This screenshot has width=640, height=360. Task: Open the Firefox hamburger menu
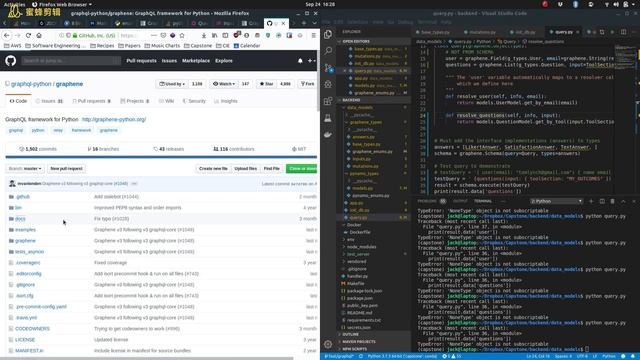tap(313, 36)
